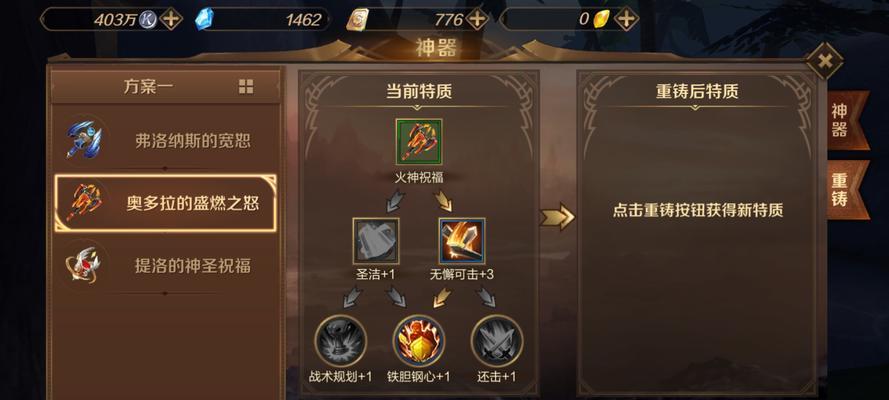
Task: Switch to the 神器 side tab
Action: pos(846,120)
